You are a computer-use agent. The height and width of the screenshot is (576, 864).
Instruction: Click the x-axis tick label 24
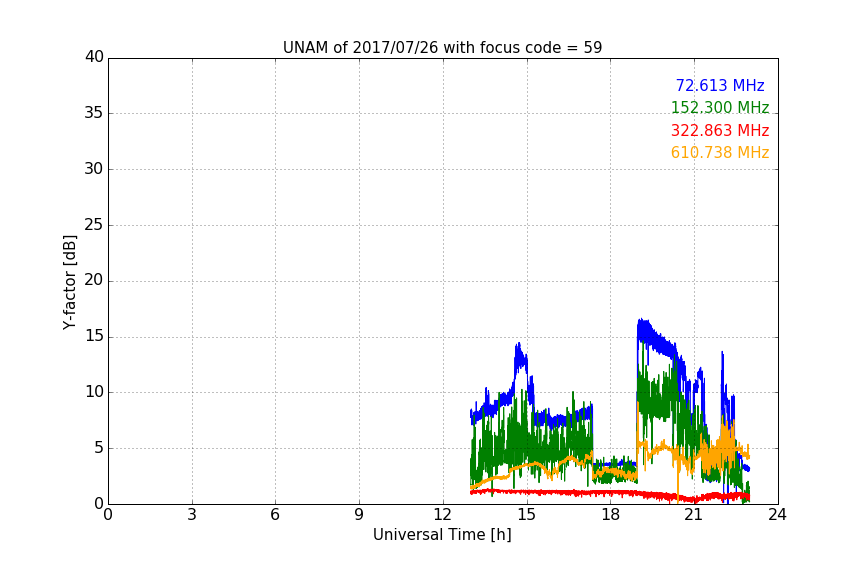[777, 515]
